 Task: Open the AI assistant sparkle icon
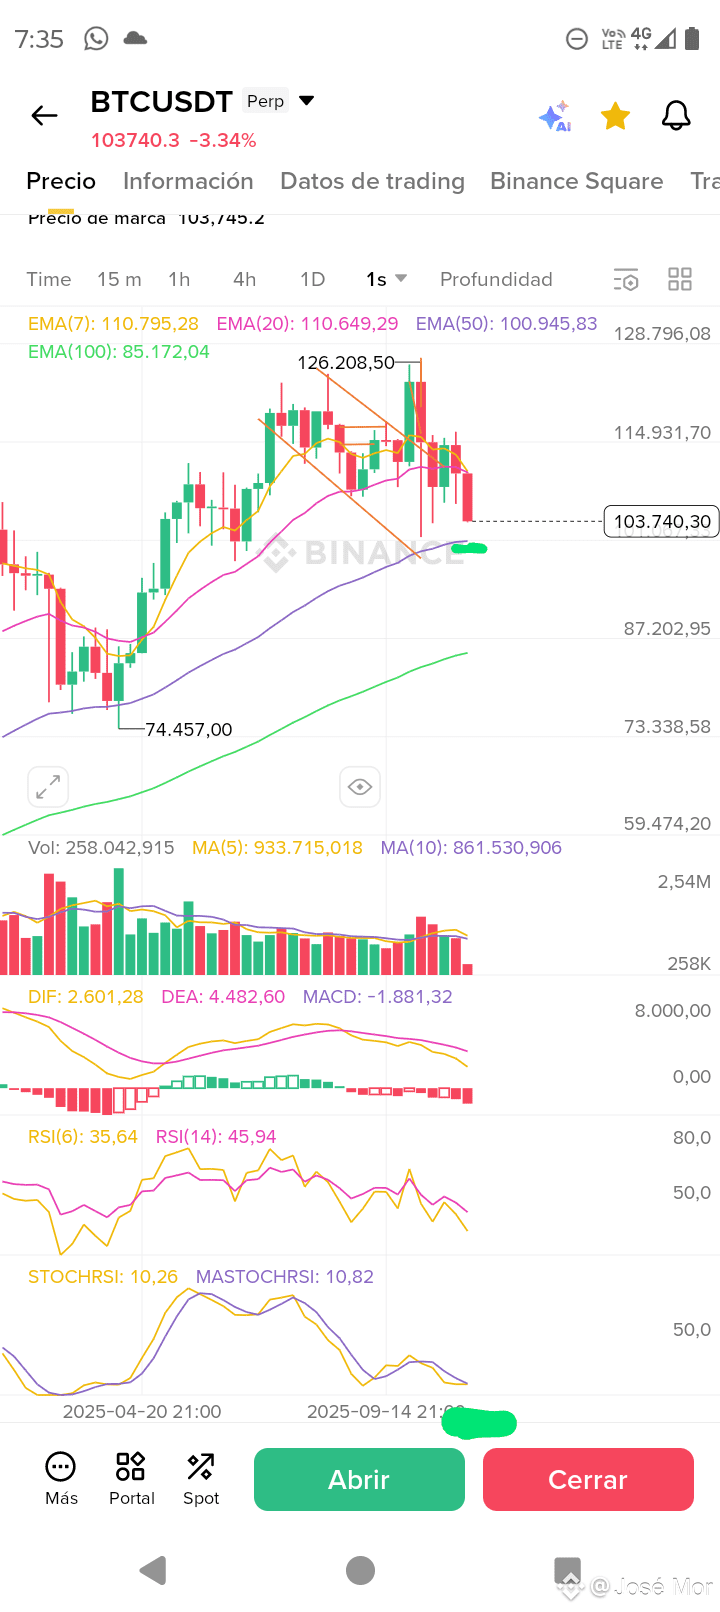555,116
